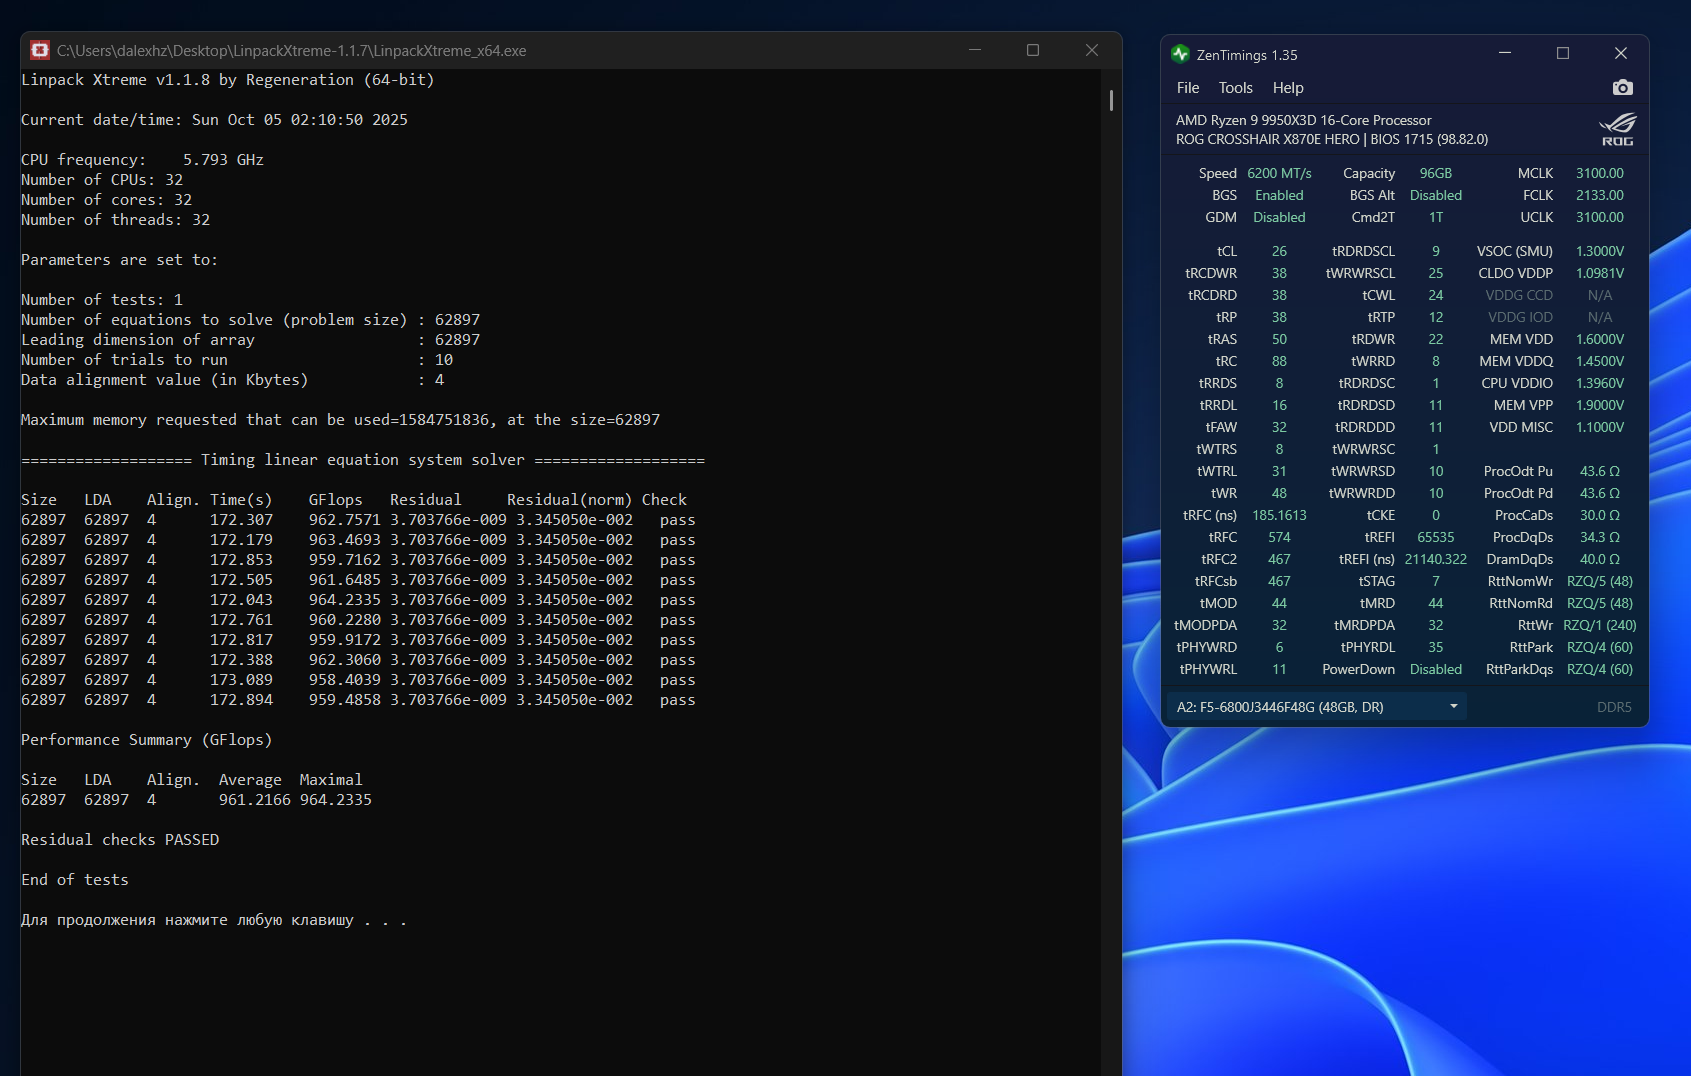Image resolution: width=1691 pixels, height=1076 pixels.
Task: Click the VSOC (SMU) value 1.3000V
Action: (1600, 251)
